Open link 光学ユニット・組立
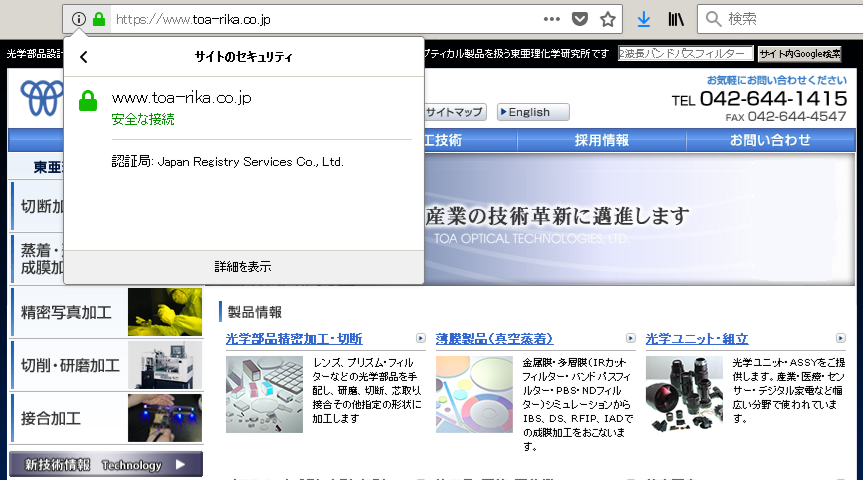 click(x=697, y=339)
